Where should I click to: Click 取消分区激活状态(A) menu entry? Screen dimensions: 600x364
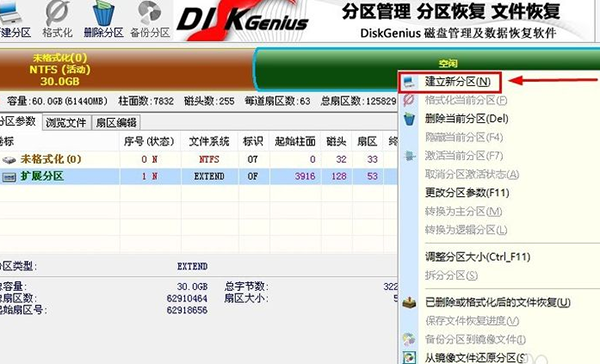tap(472, 175)
